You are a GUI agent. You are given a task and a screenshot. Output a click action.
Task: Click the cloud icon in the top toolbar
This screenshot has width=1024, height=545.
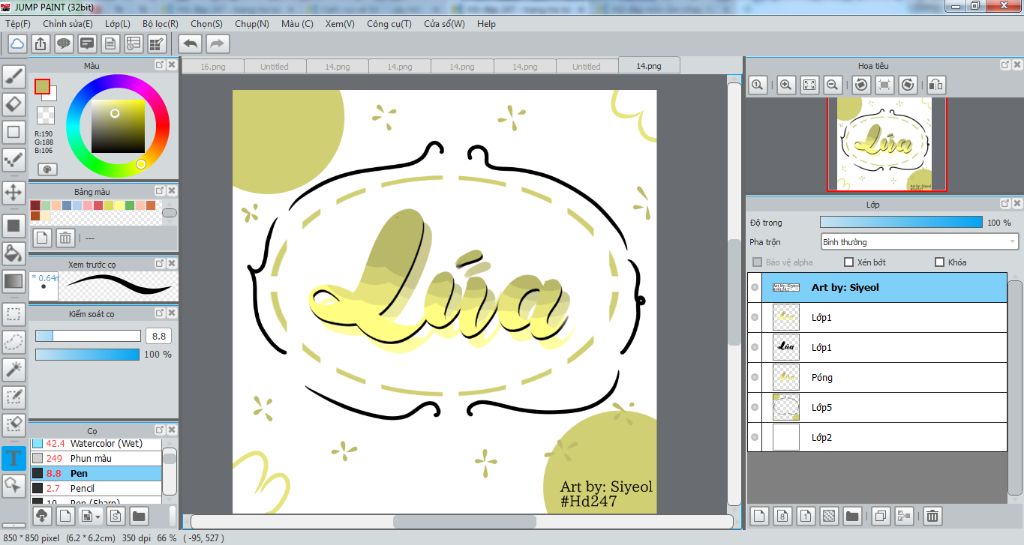click(x=17, y=44)
